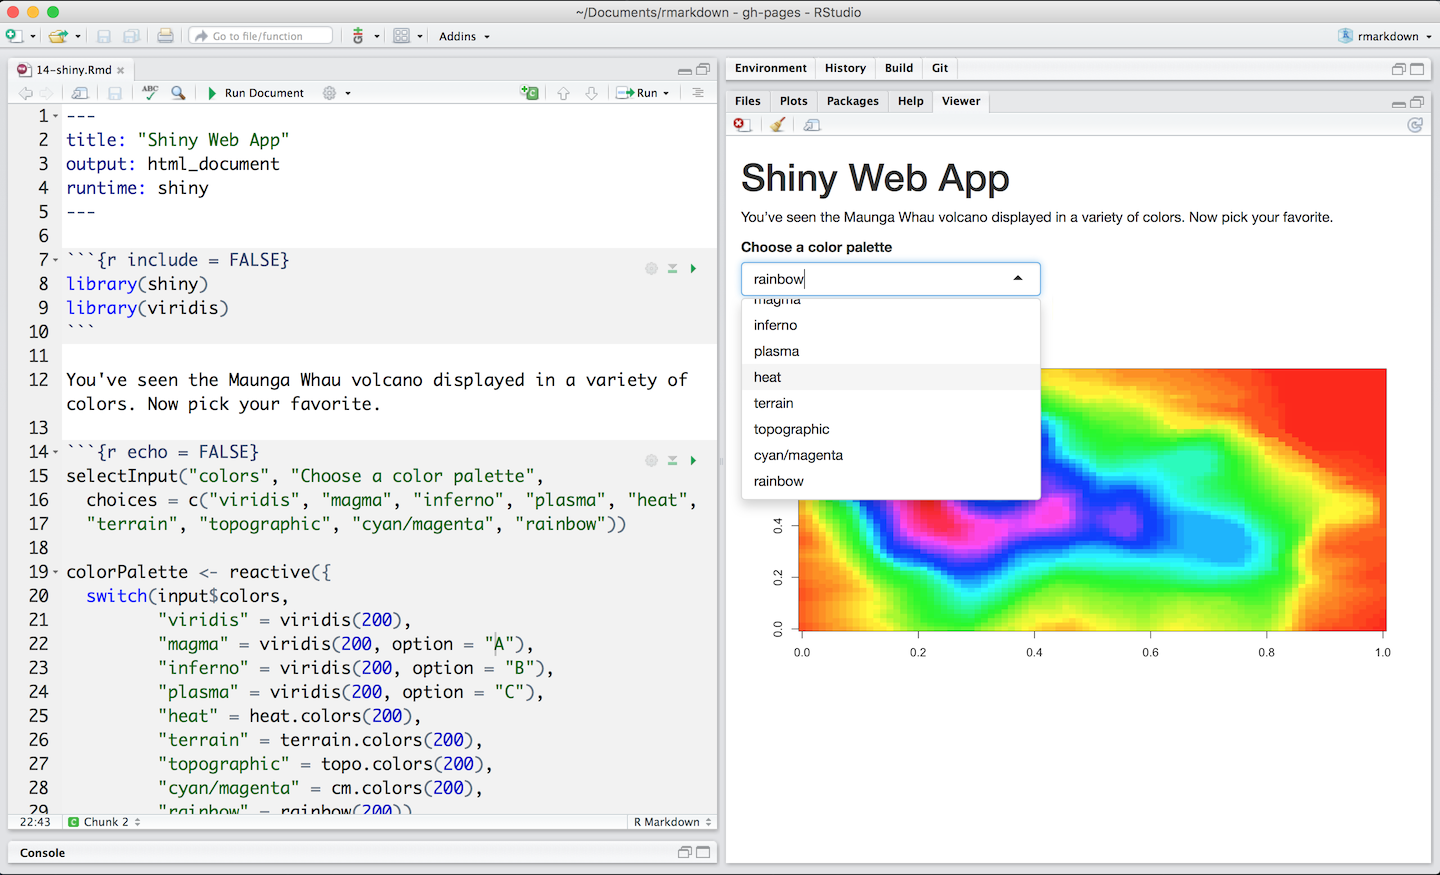The height and width of the screenshot is (875, 1440).
Task: Run chunk 2 with green play icon
Action: [x=693, y=461]
